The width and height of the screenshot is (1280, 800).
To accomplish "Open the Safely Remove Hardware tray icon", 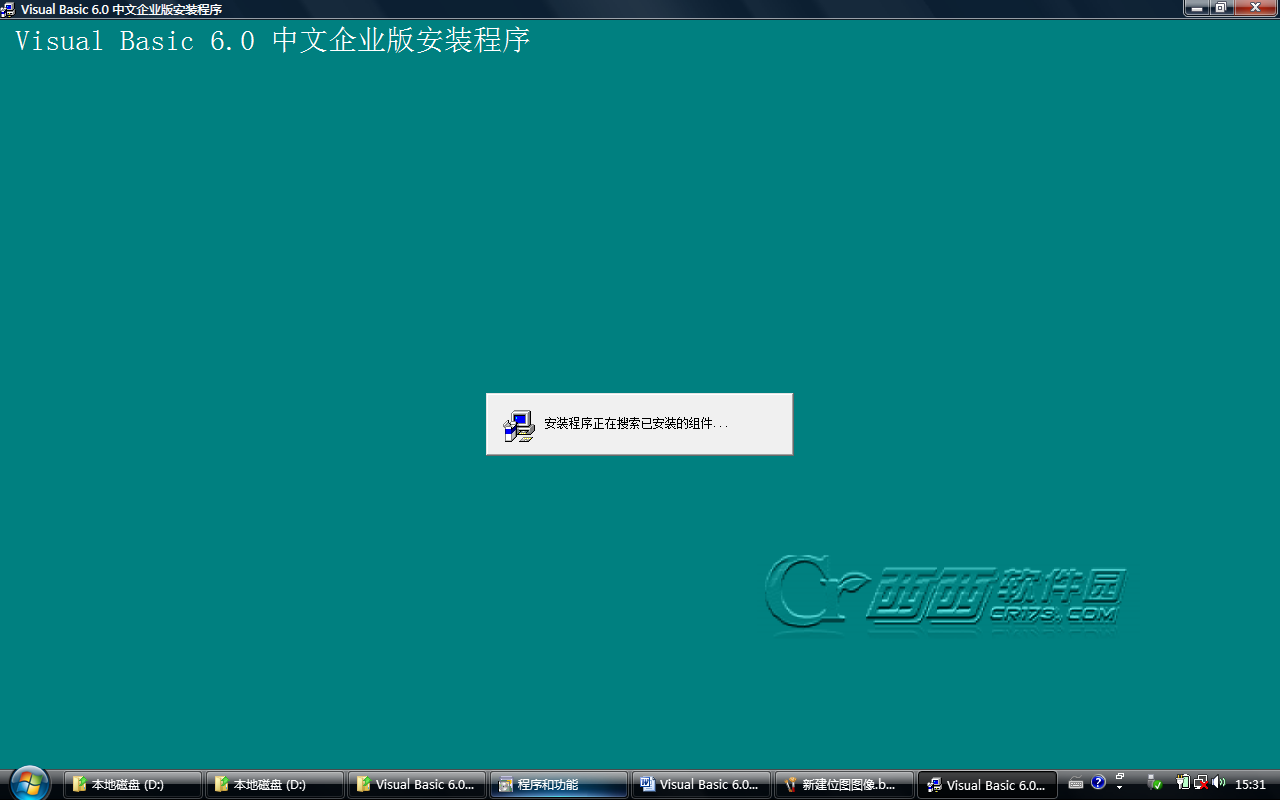I will click(x=1154, y=783).
